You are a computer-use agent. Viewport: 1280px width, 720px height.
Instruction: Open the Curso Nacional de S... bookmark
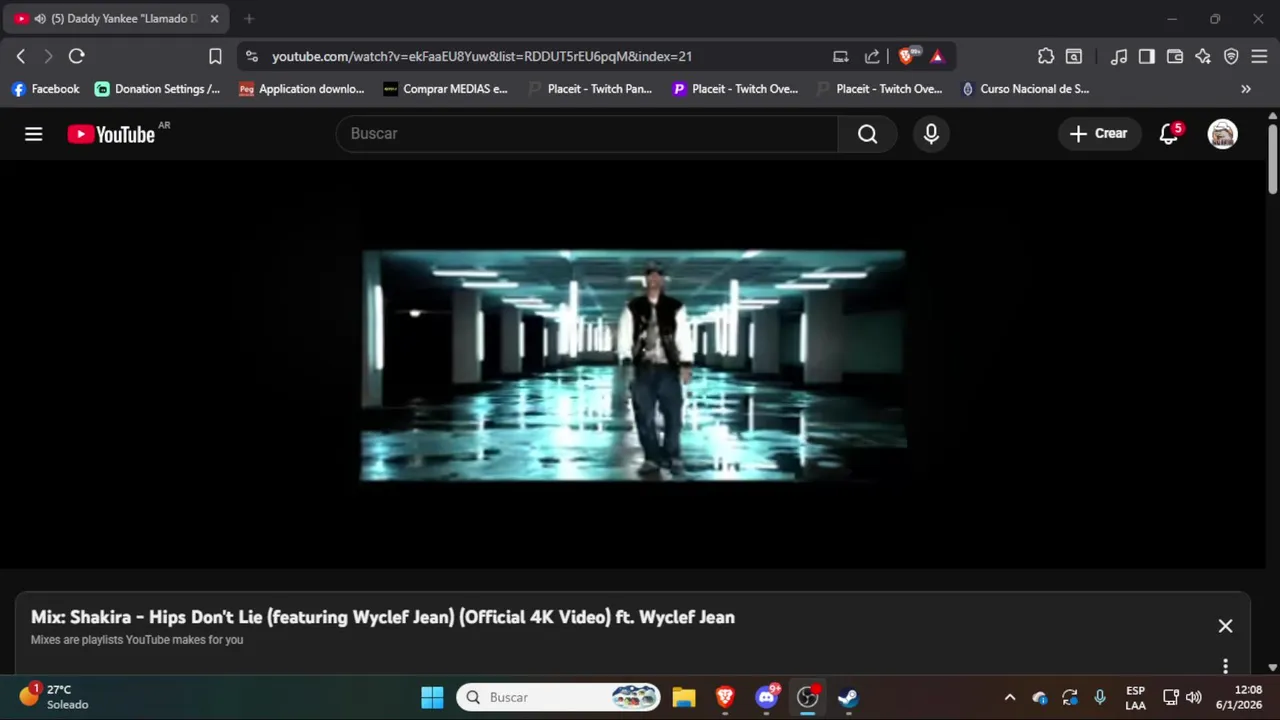1025,89
